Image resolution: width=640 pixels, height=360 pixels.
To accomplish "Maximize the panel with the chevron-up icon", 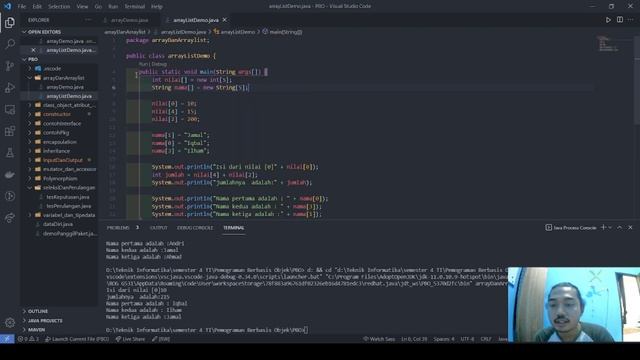I will tap(620, 227).
